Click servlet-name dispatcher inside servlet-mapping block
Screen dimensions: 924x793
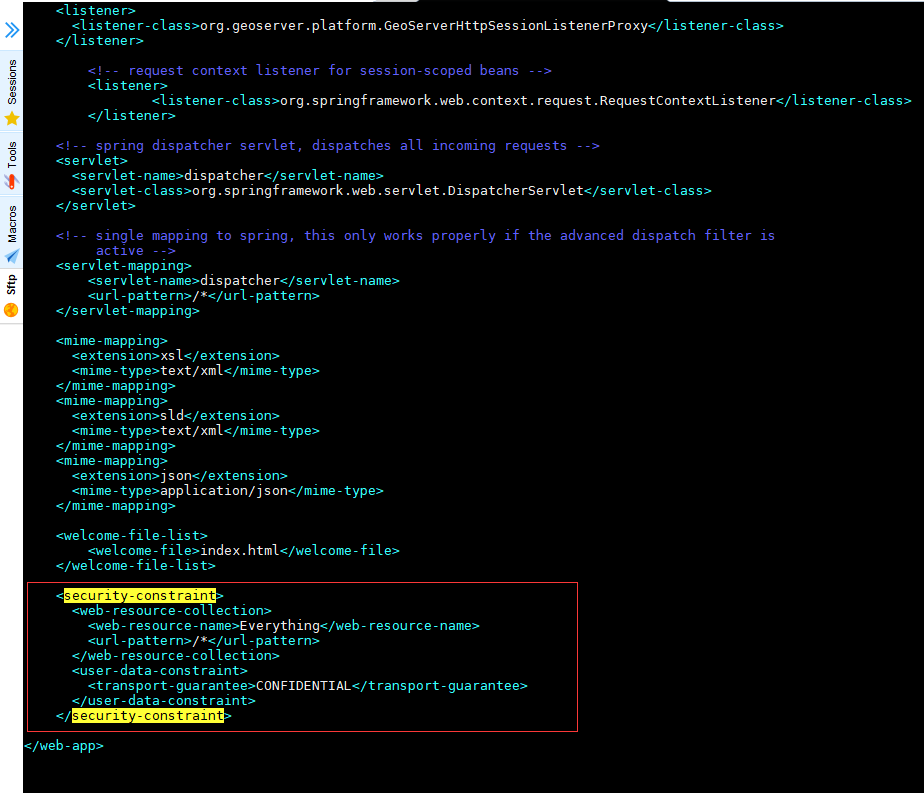click(244, 281)
